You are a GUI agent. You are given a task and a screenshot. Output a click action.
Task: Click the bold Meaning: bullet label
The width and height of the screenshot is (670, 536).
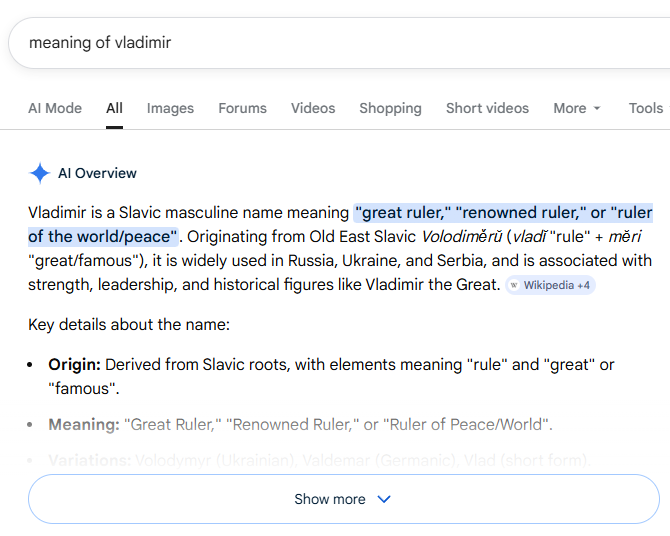click(83, 425)
